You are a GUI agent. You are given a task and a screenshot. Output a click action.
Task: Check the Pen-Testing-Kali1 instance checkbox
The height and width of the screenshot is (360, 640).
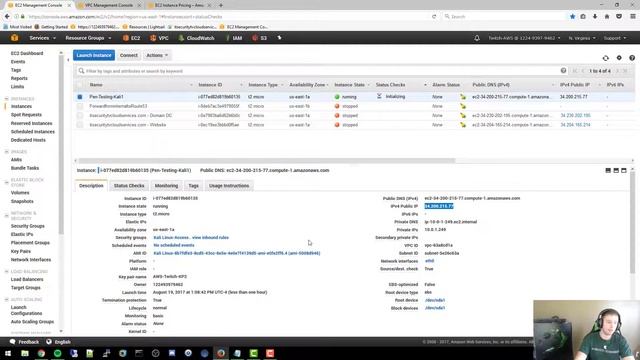[80, 97]
